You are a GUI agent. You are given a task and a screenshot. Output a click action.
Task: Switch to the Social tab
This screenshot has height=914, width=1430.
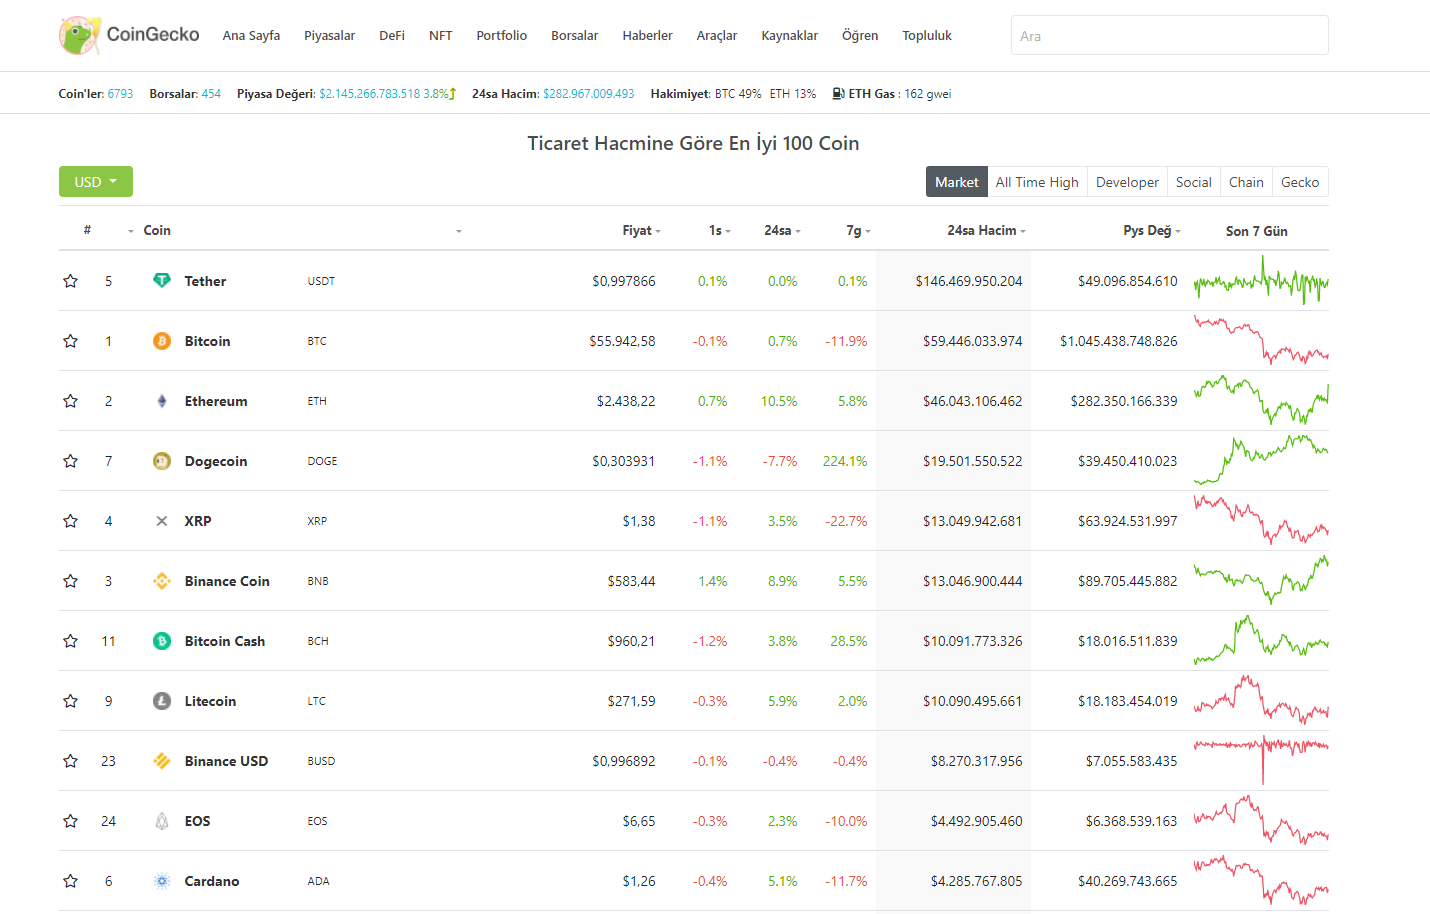[x=1194, y=182]
